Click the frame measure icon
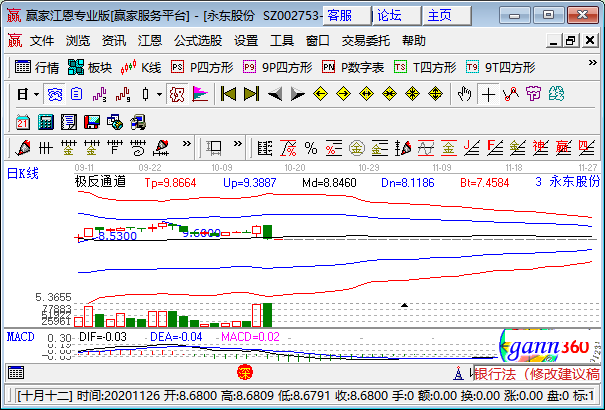605x410 pixels. point(214,148)
